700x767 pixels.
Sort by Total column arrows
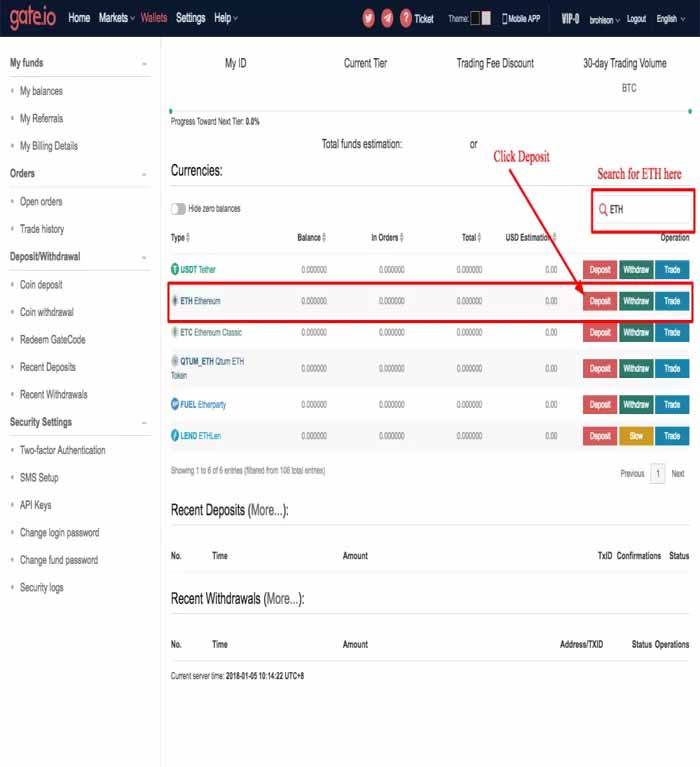[x=479, y=238]
